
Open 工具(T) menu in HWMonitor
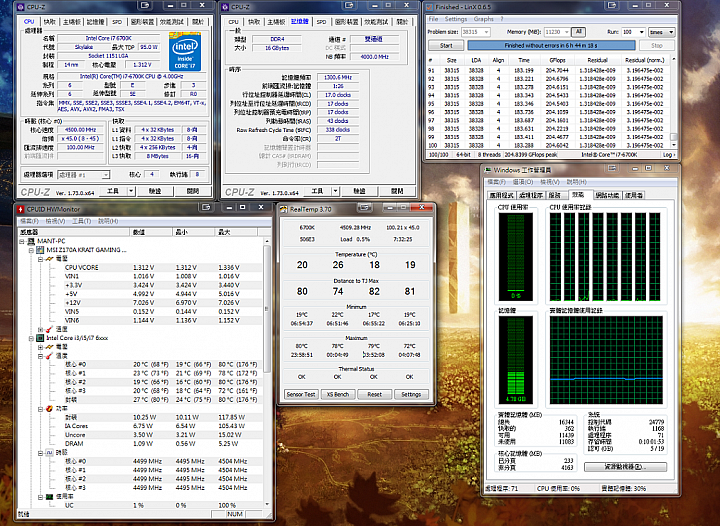[x=81, y=221]
